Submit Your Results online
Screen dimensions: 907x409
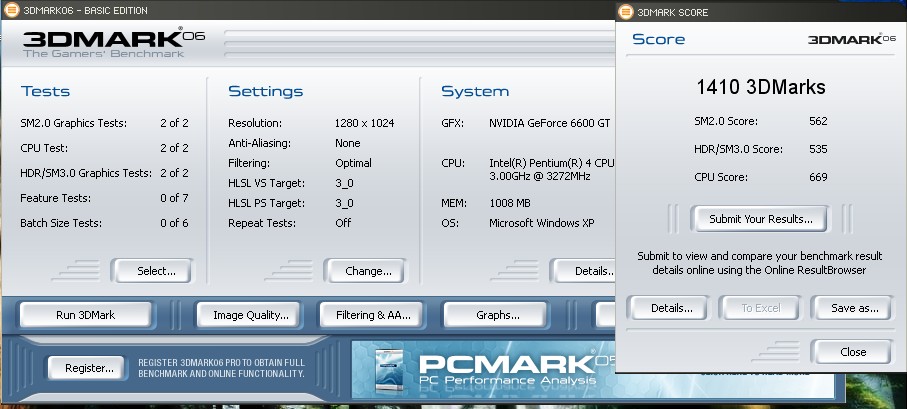758,219
